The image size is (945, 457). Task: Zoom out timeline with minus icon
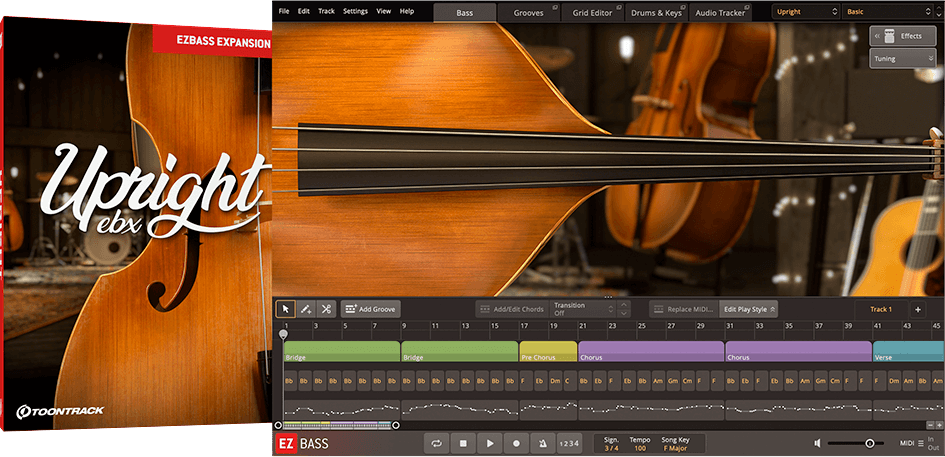pyautogui.click(x=931, y=425)
